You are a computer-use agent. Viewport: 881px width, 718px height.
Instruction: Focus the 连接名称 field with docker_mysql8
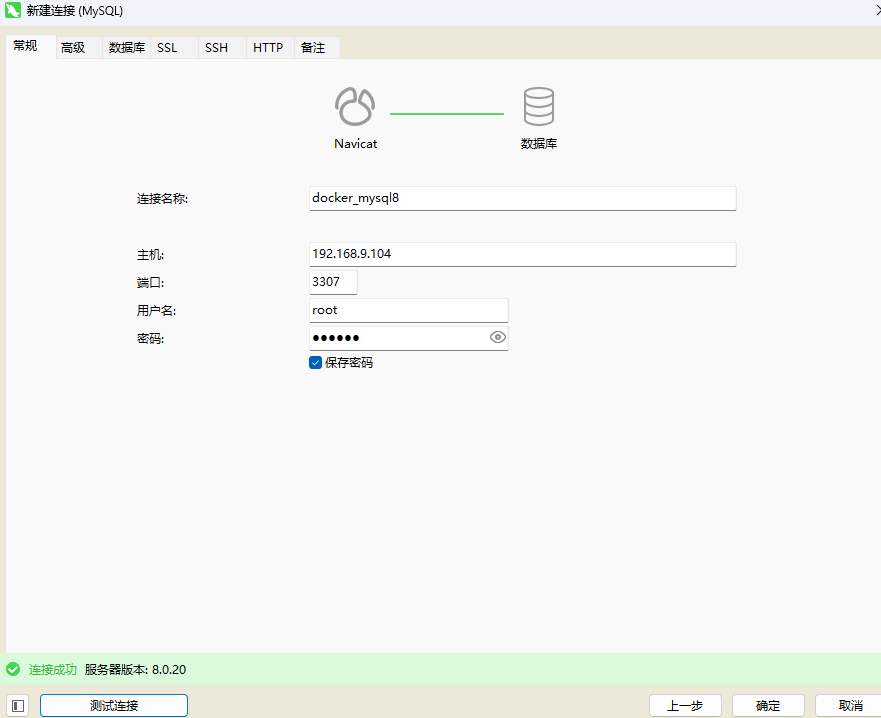(x=523, y=198)
